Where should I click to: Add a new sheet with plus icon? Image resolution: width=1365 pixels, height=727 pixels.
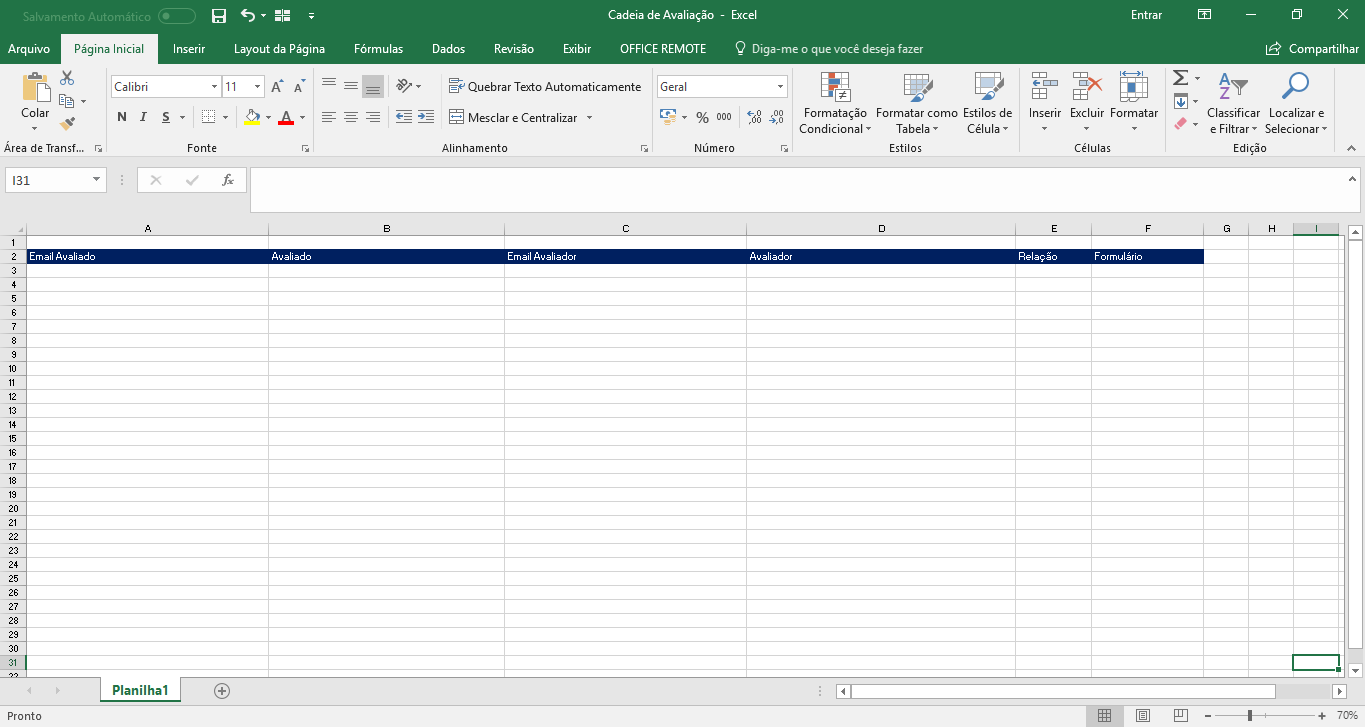pyautogui.click(x=222, y=690)
